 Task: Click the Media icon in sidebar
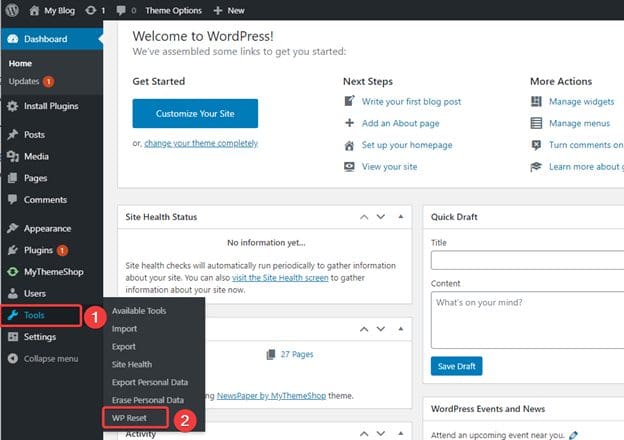pos(12,156)
